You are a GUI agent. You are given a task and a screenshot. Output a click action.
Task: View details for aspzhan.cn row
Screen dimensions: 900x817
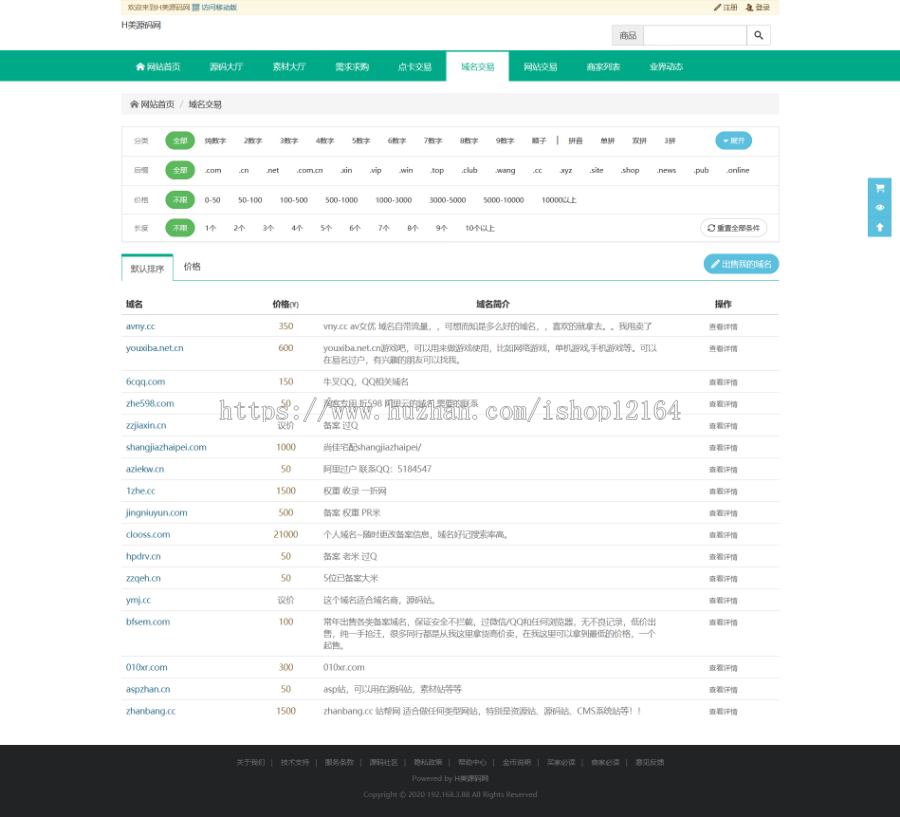723,690
